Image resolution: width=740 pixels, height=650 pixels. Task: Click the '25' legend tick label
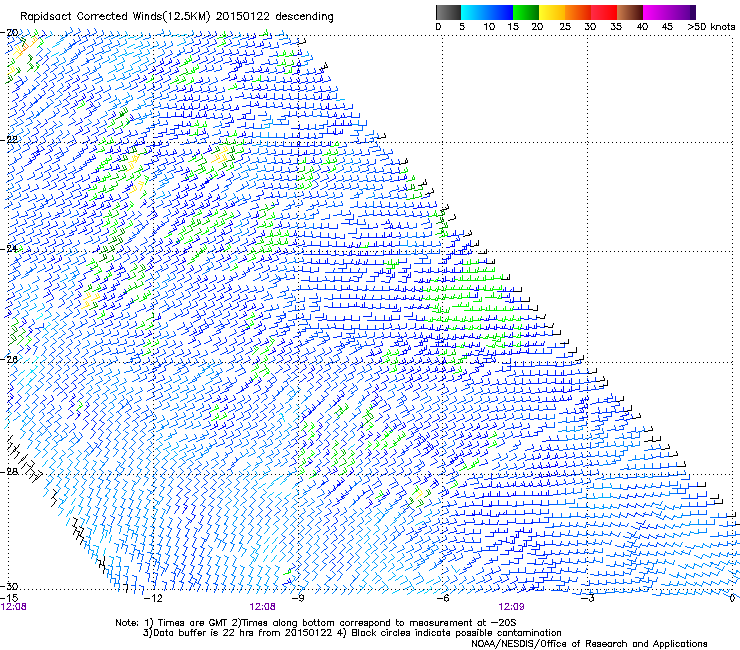pyautogui.click(x=565, y=27)
